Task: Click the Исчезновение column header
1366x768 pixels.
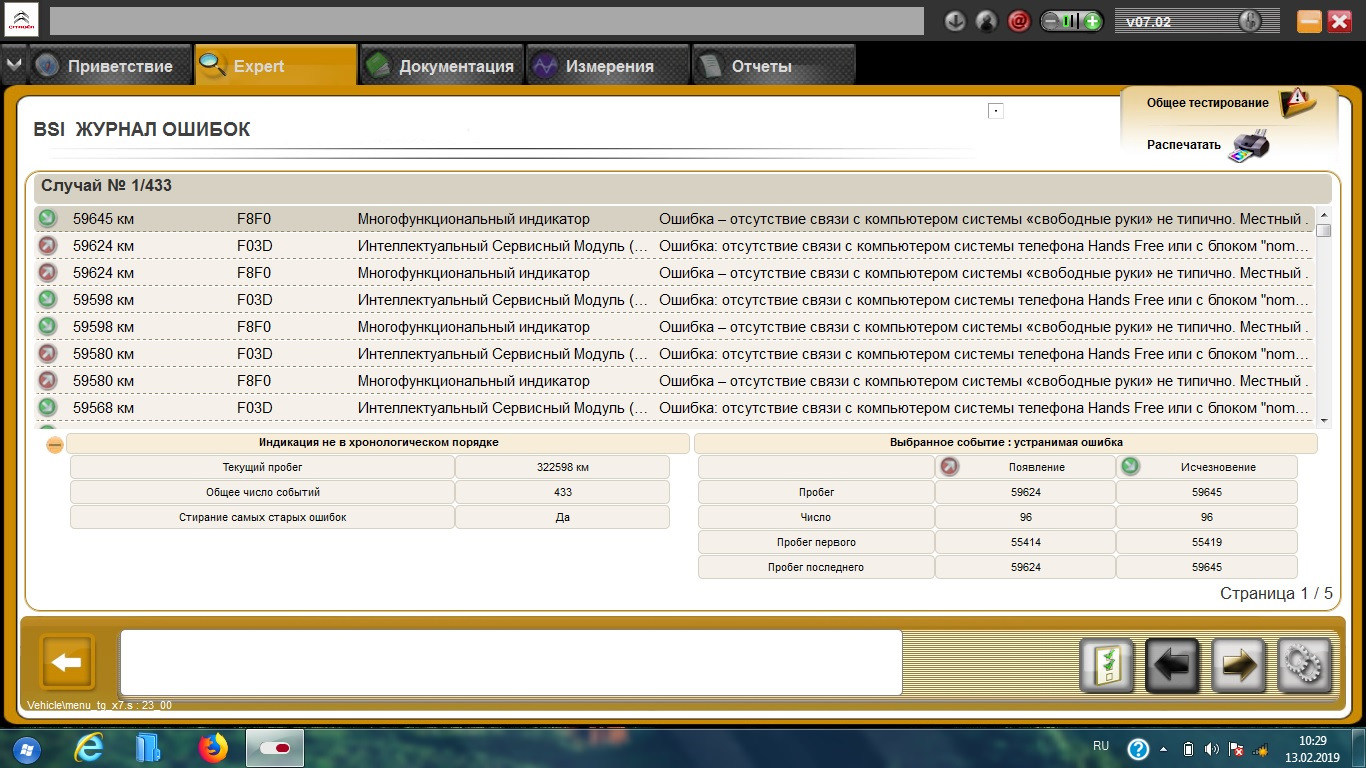Action: pos(1207,467)
